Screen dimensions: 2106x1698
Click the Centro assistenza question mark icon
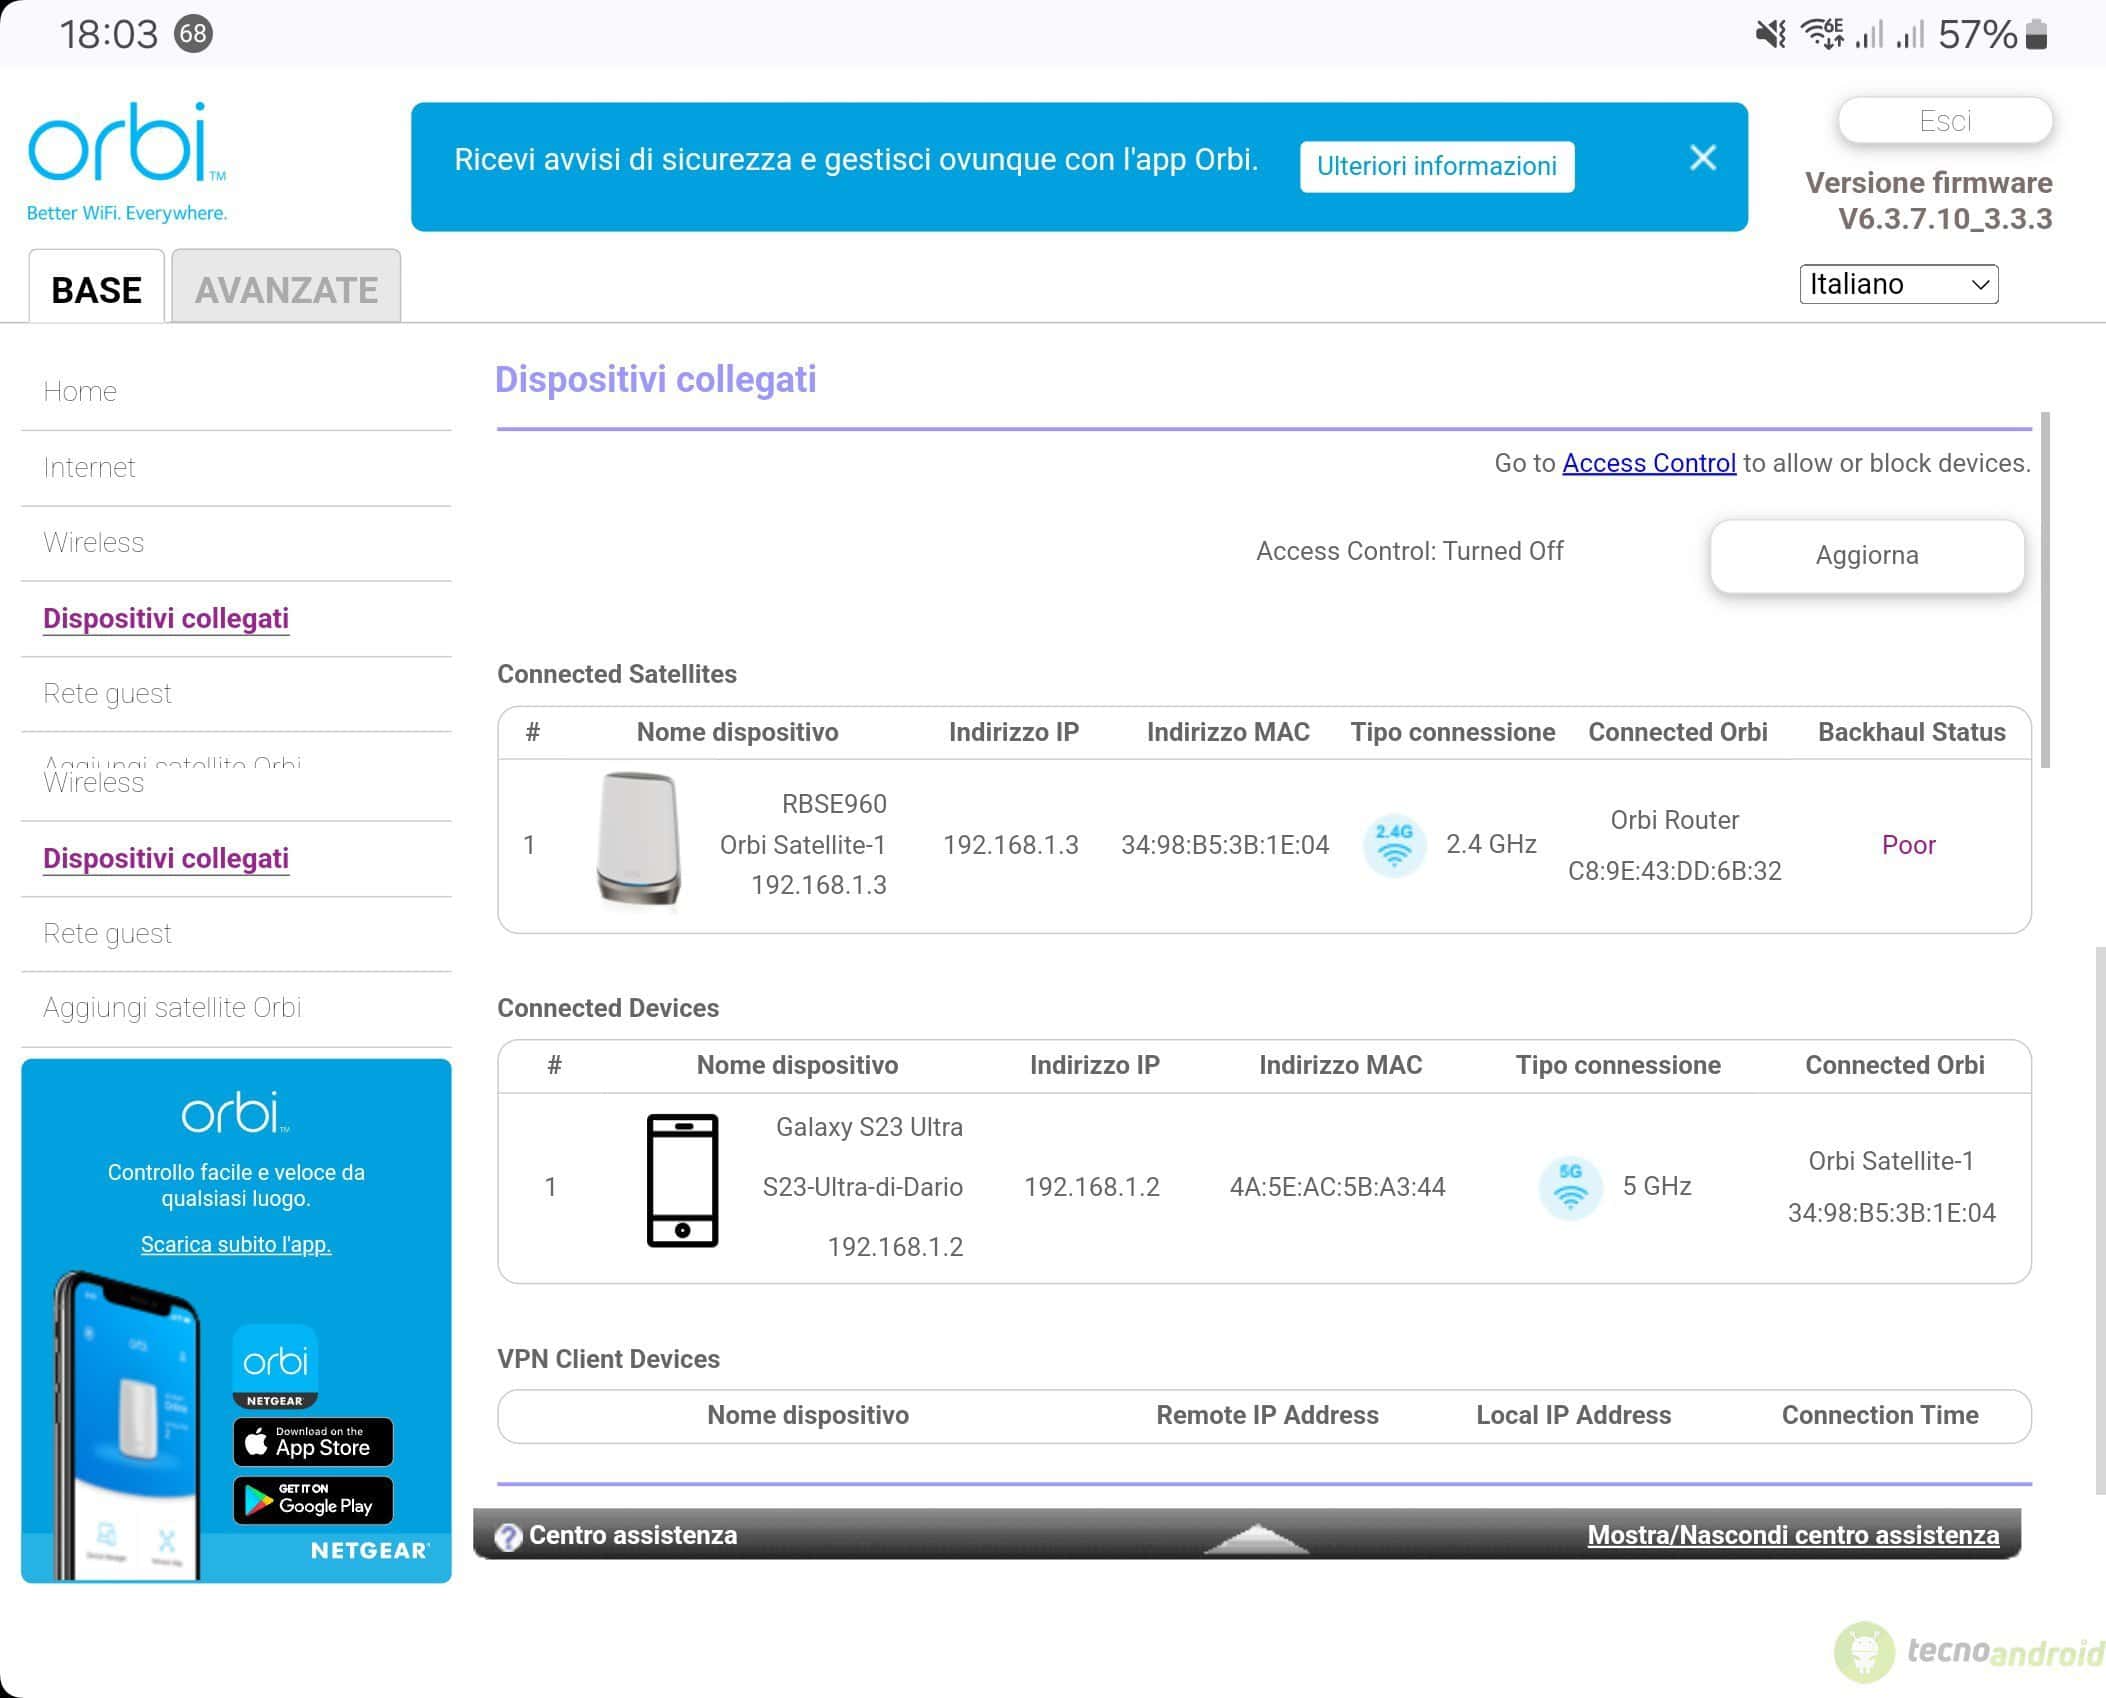[x=508, y=1536]
